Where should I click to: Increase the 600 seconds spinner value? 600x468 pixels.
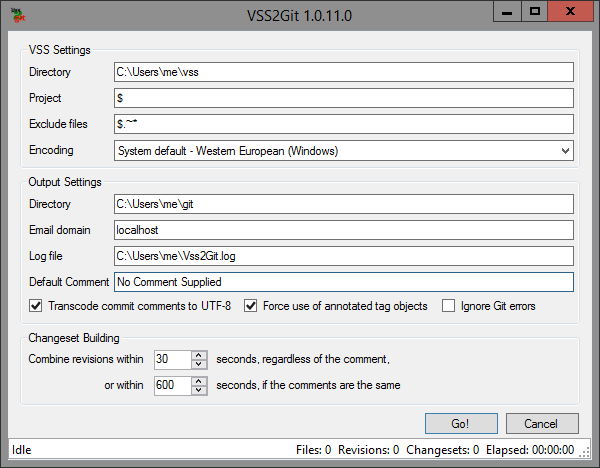pyautogui.click(x=198, y=380)
